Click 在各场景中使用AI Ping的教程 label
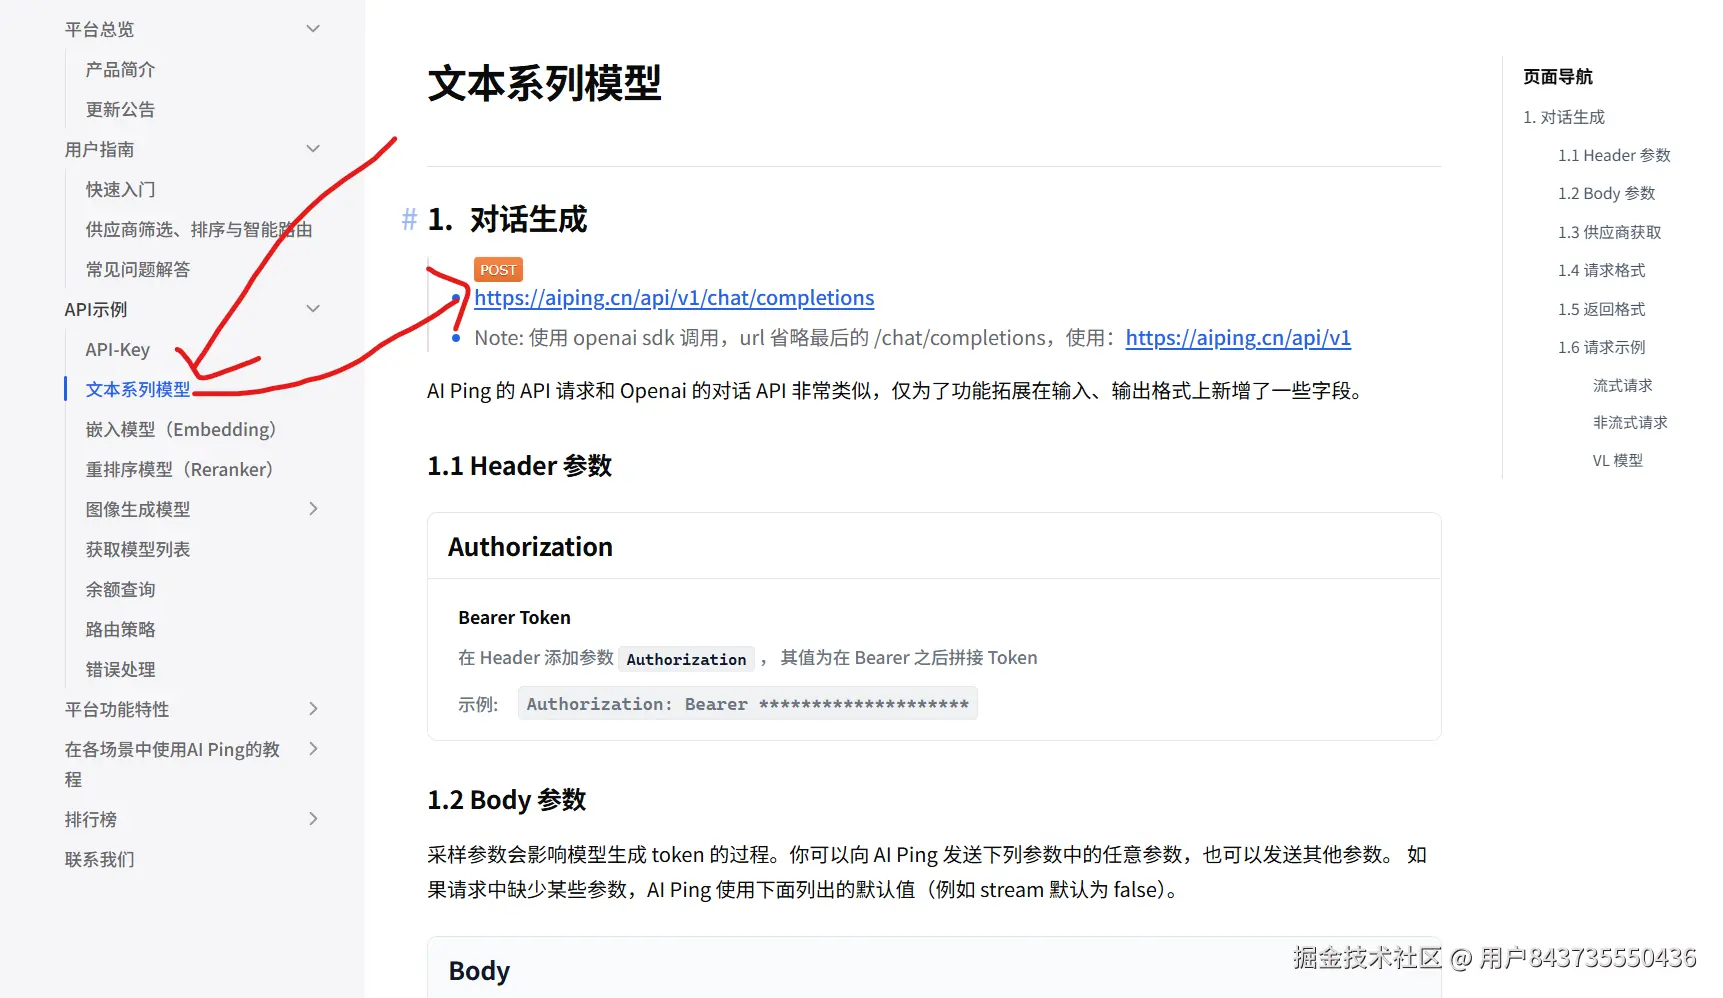The width and height of the screenshot is (1723, 998). 172,764
